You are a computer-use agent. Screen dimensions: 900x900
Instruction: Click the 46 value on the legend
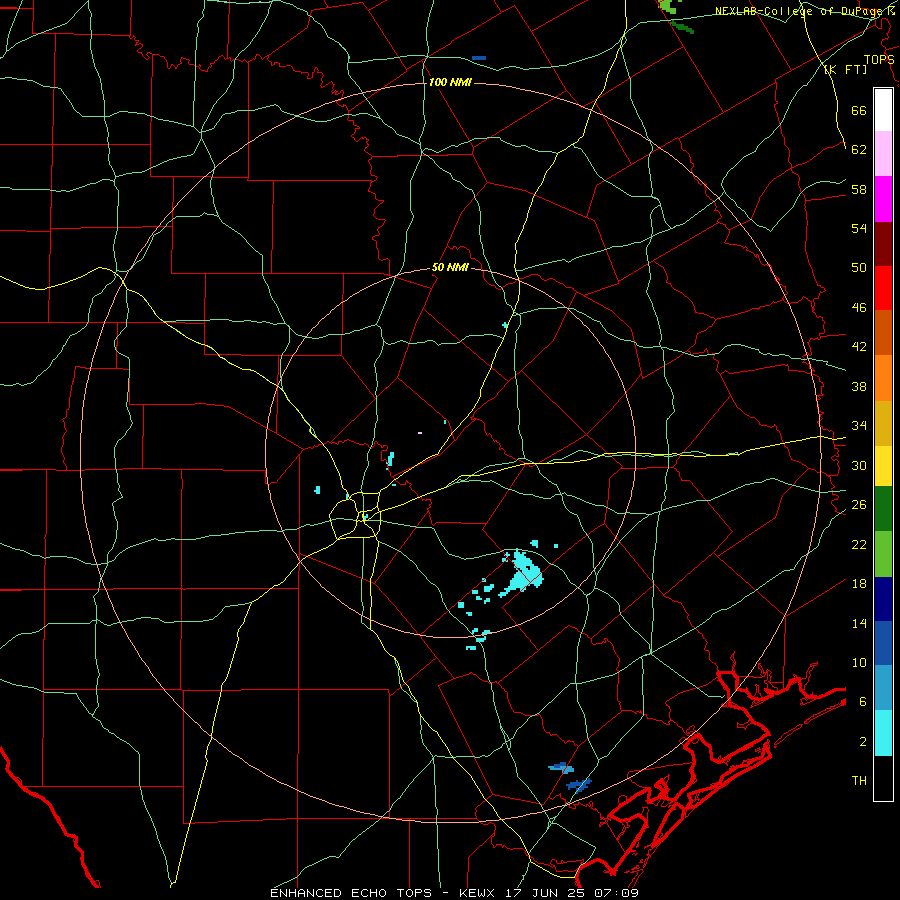tap(859, 308)
